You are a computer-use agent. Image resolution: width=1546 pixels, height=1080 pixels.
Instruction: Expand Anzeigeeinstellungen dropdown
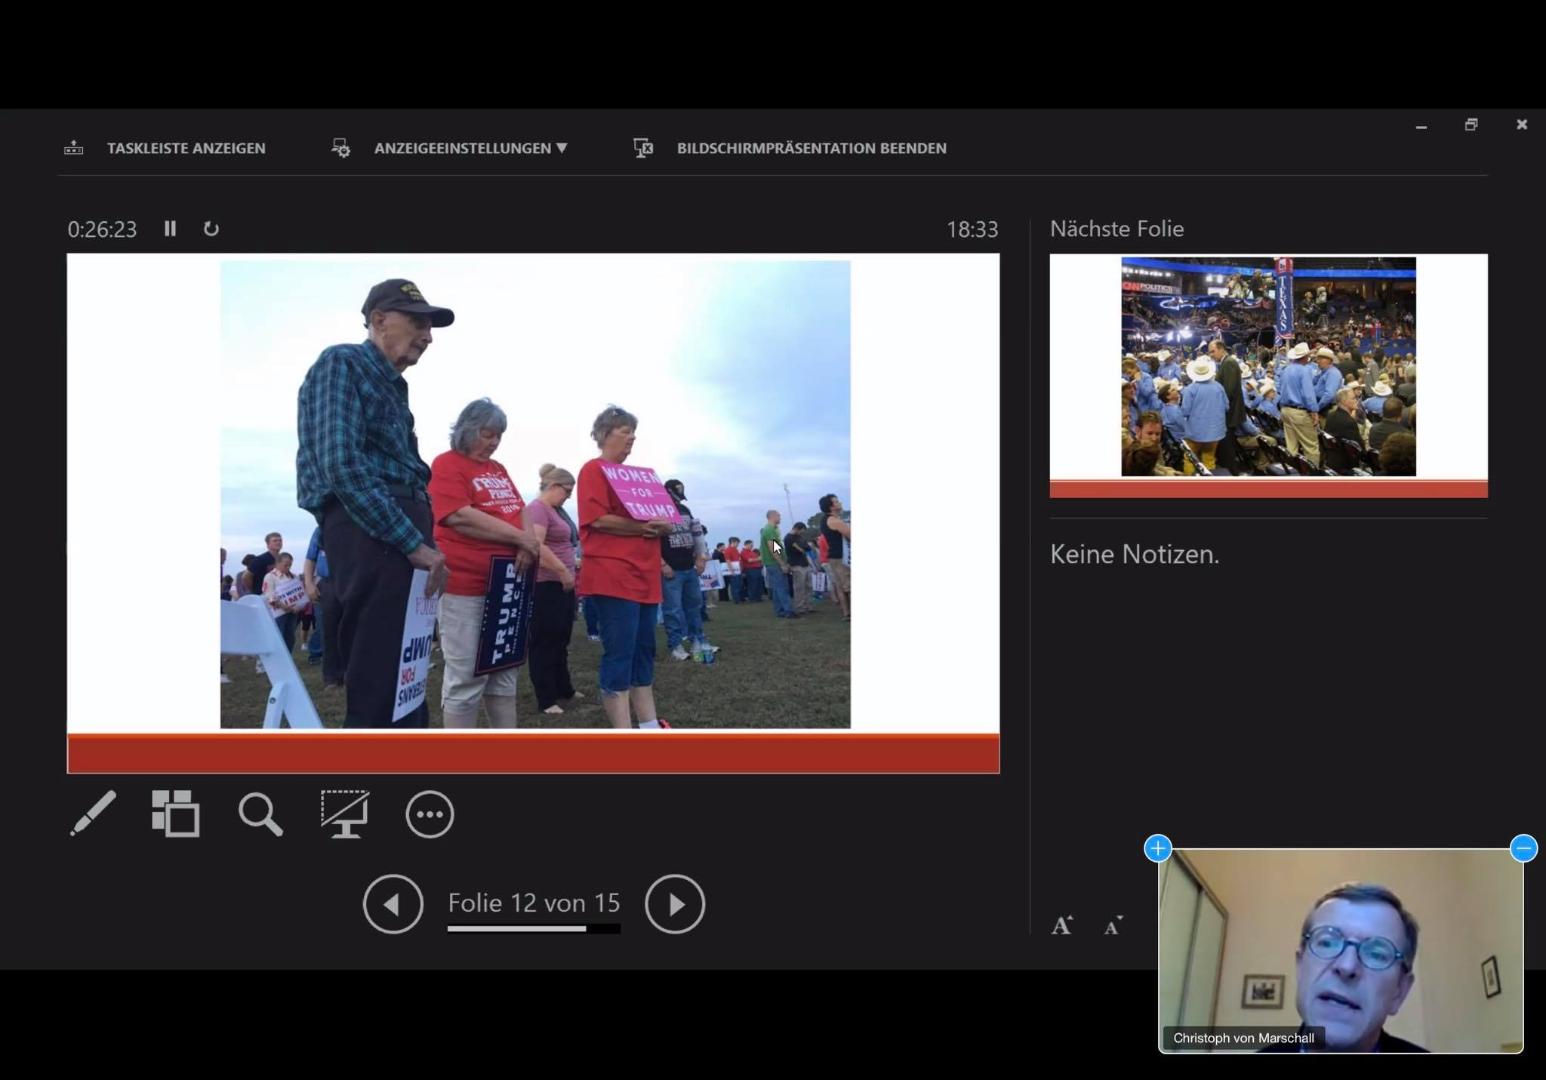pyautogui.click(x=470, y=148)
